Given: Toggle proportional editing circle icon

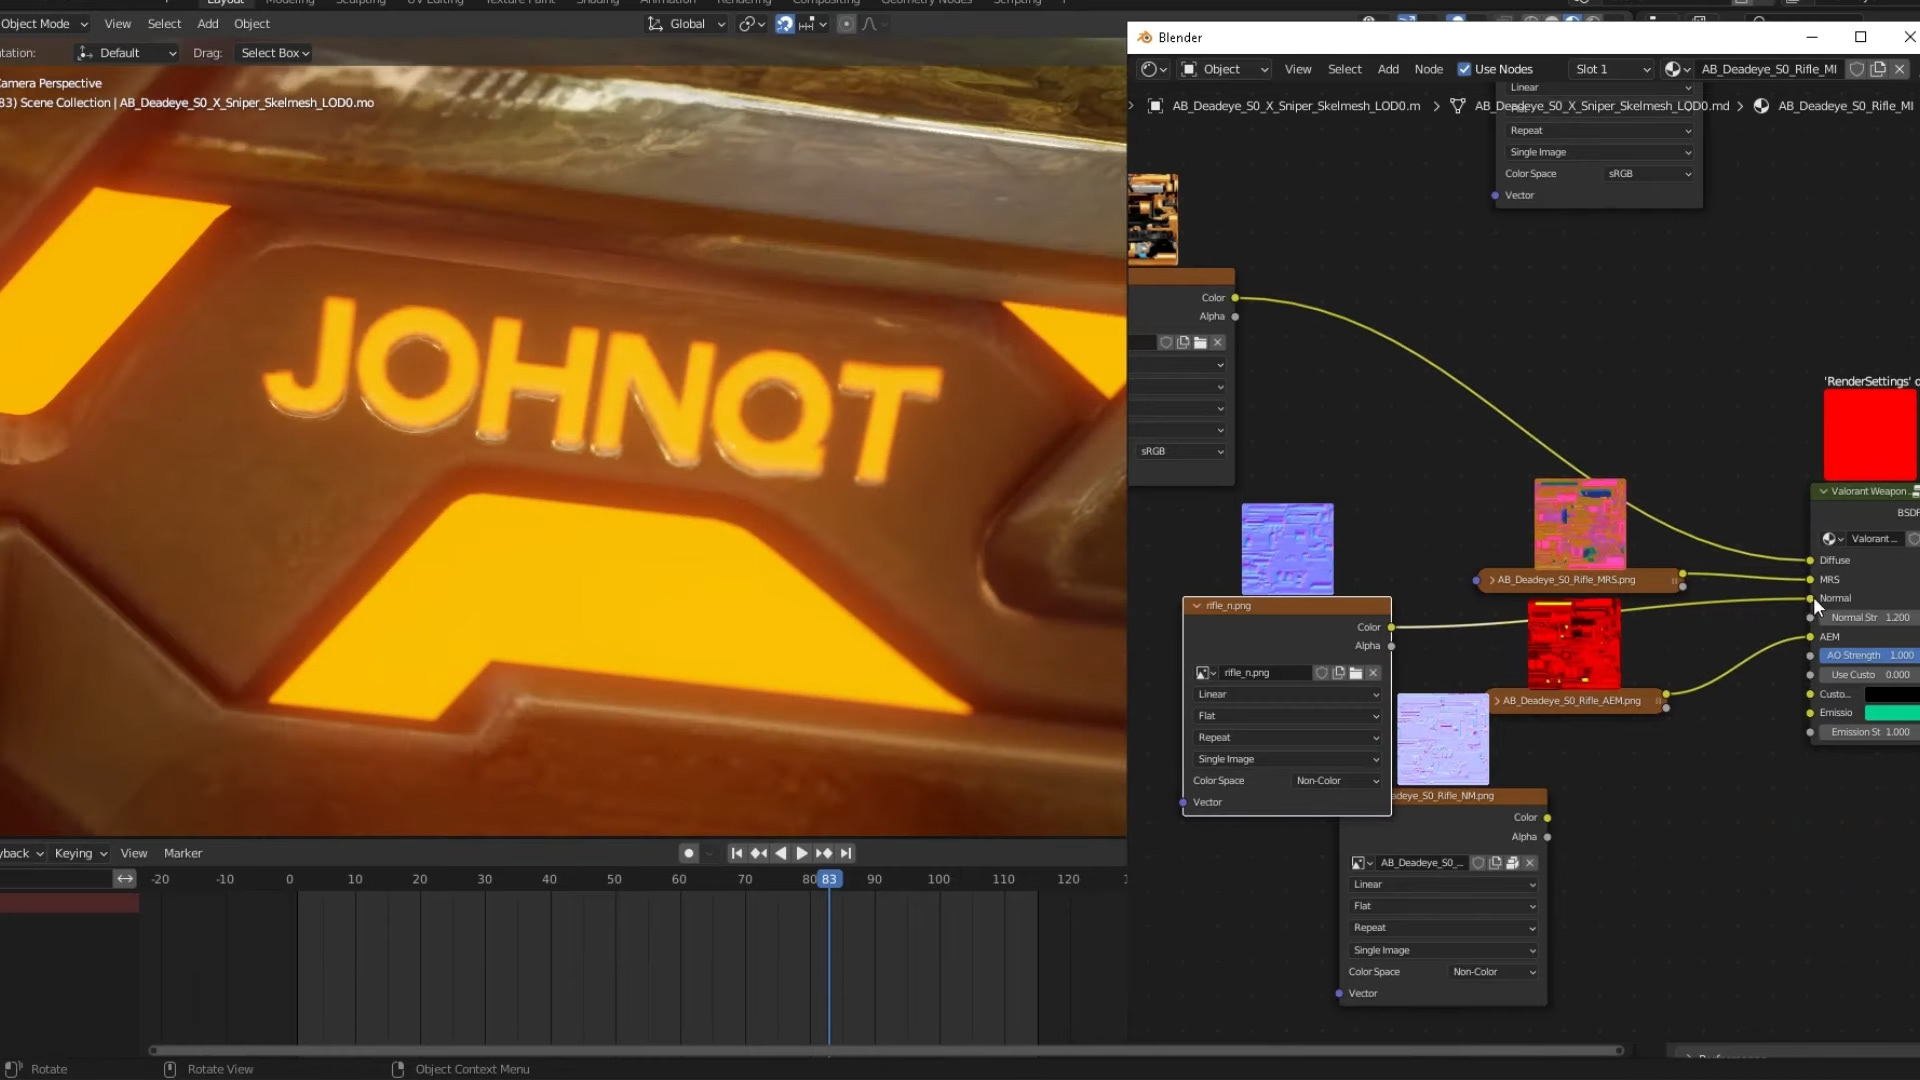Looking at the screenshot, I should 846,24.
